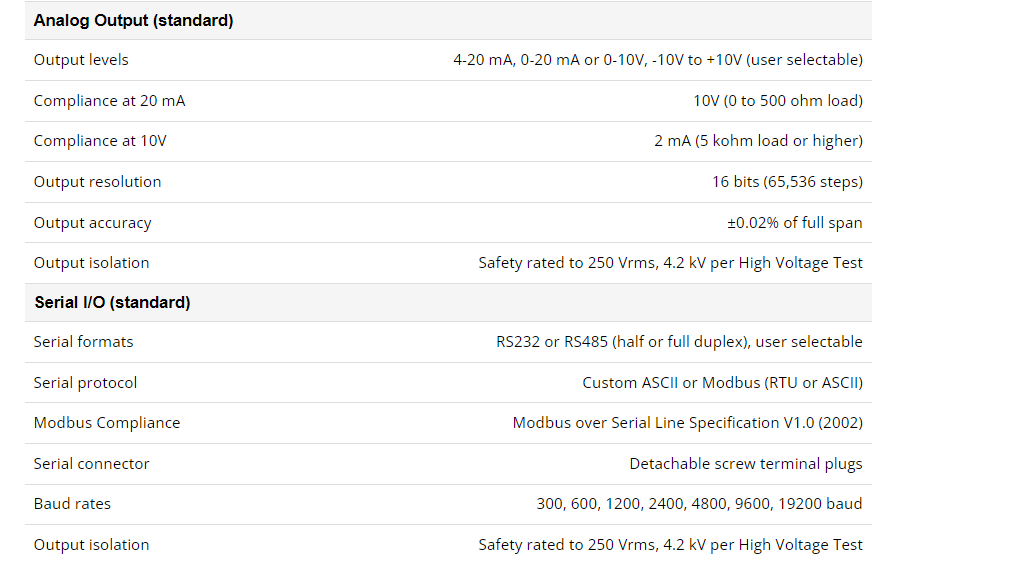Click the 2 mA (5 kohm load) value

click(758, 141)
